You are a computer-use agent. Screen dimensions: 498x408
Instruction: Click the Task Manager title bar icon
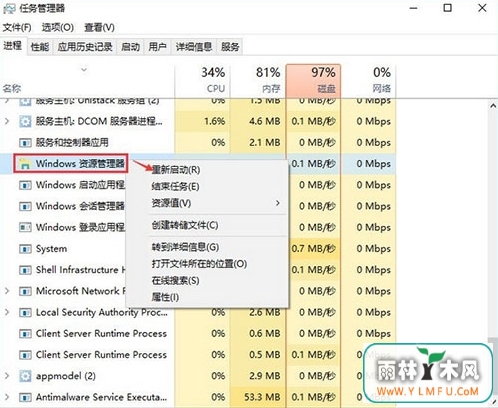9,8
